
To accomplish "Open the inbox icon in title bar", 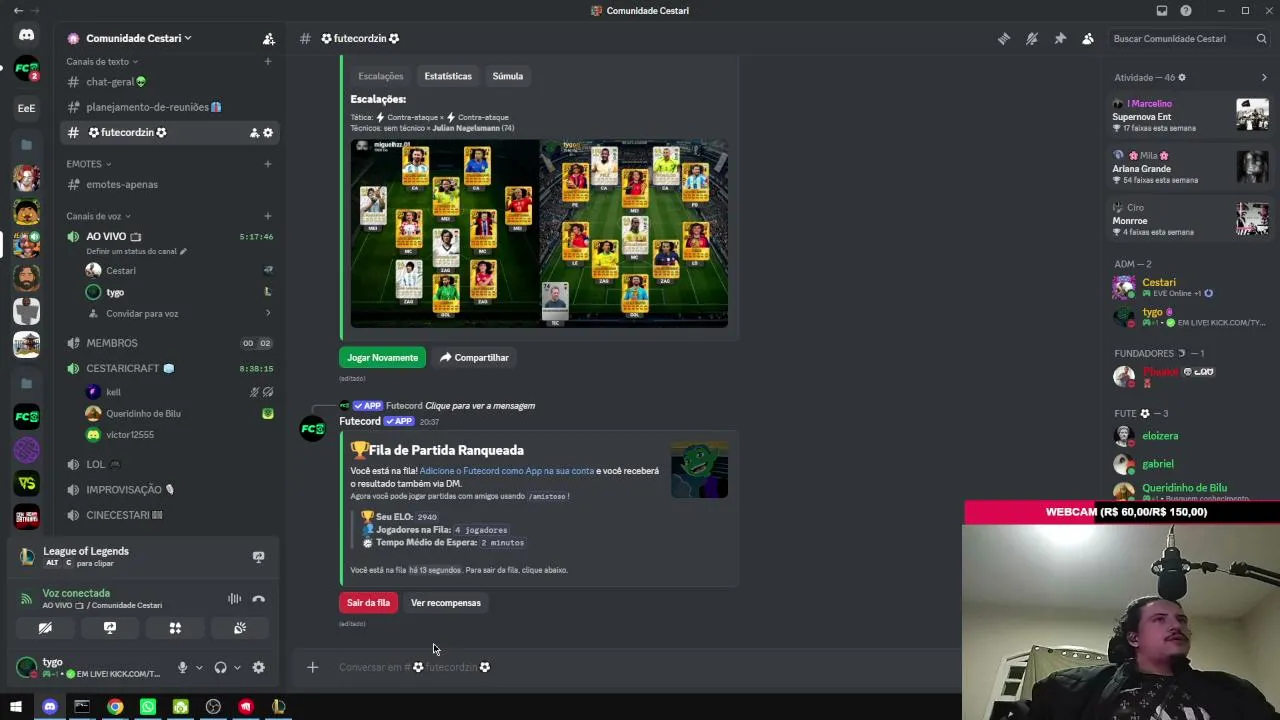I will pos(1162,11).
